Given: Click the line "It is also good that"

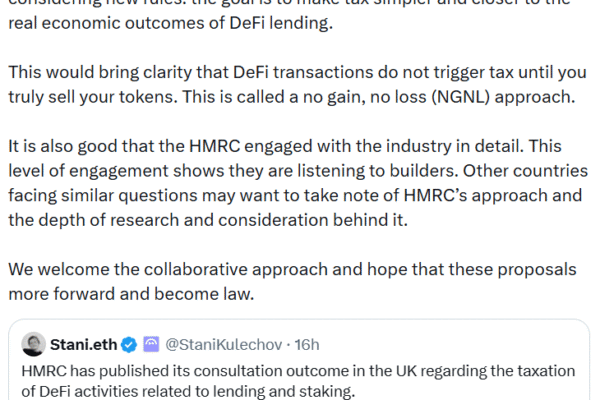Looking at the screenshot, I should tap(285, 146).
